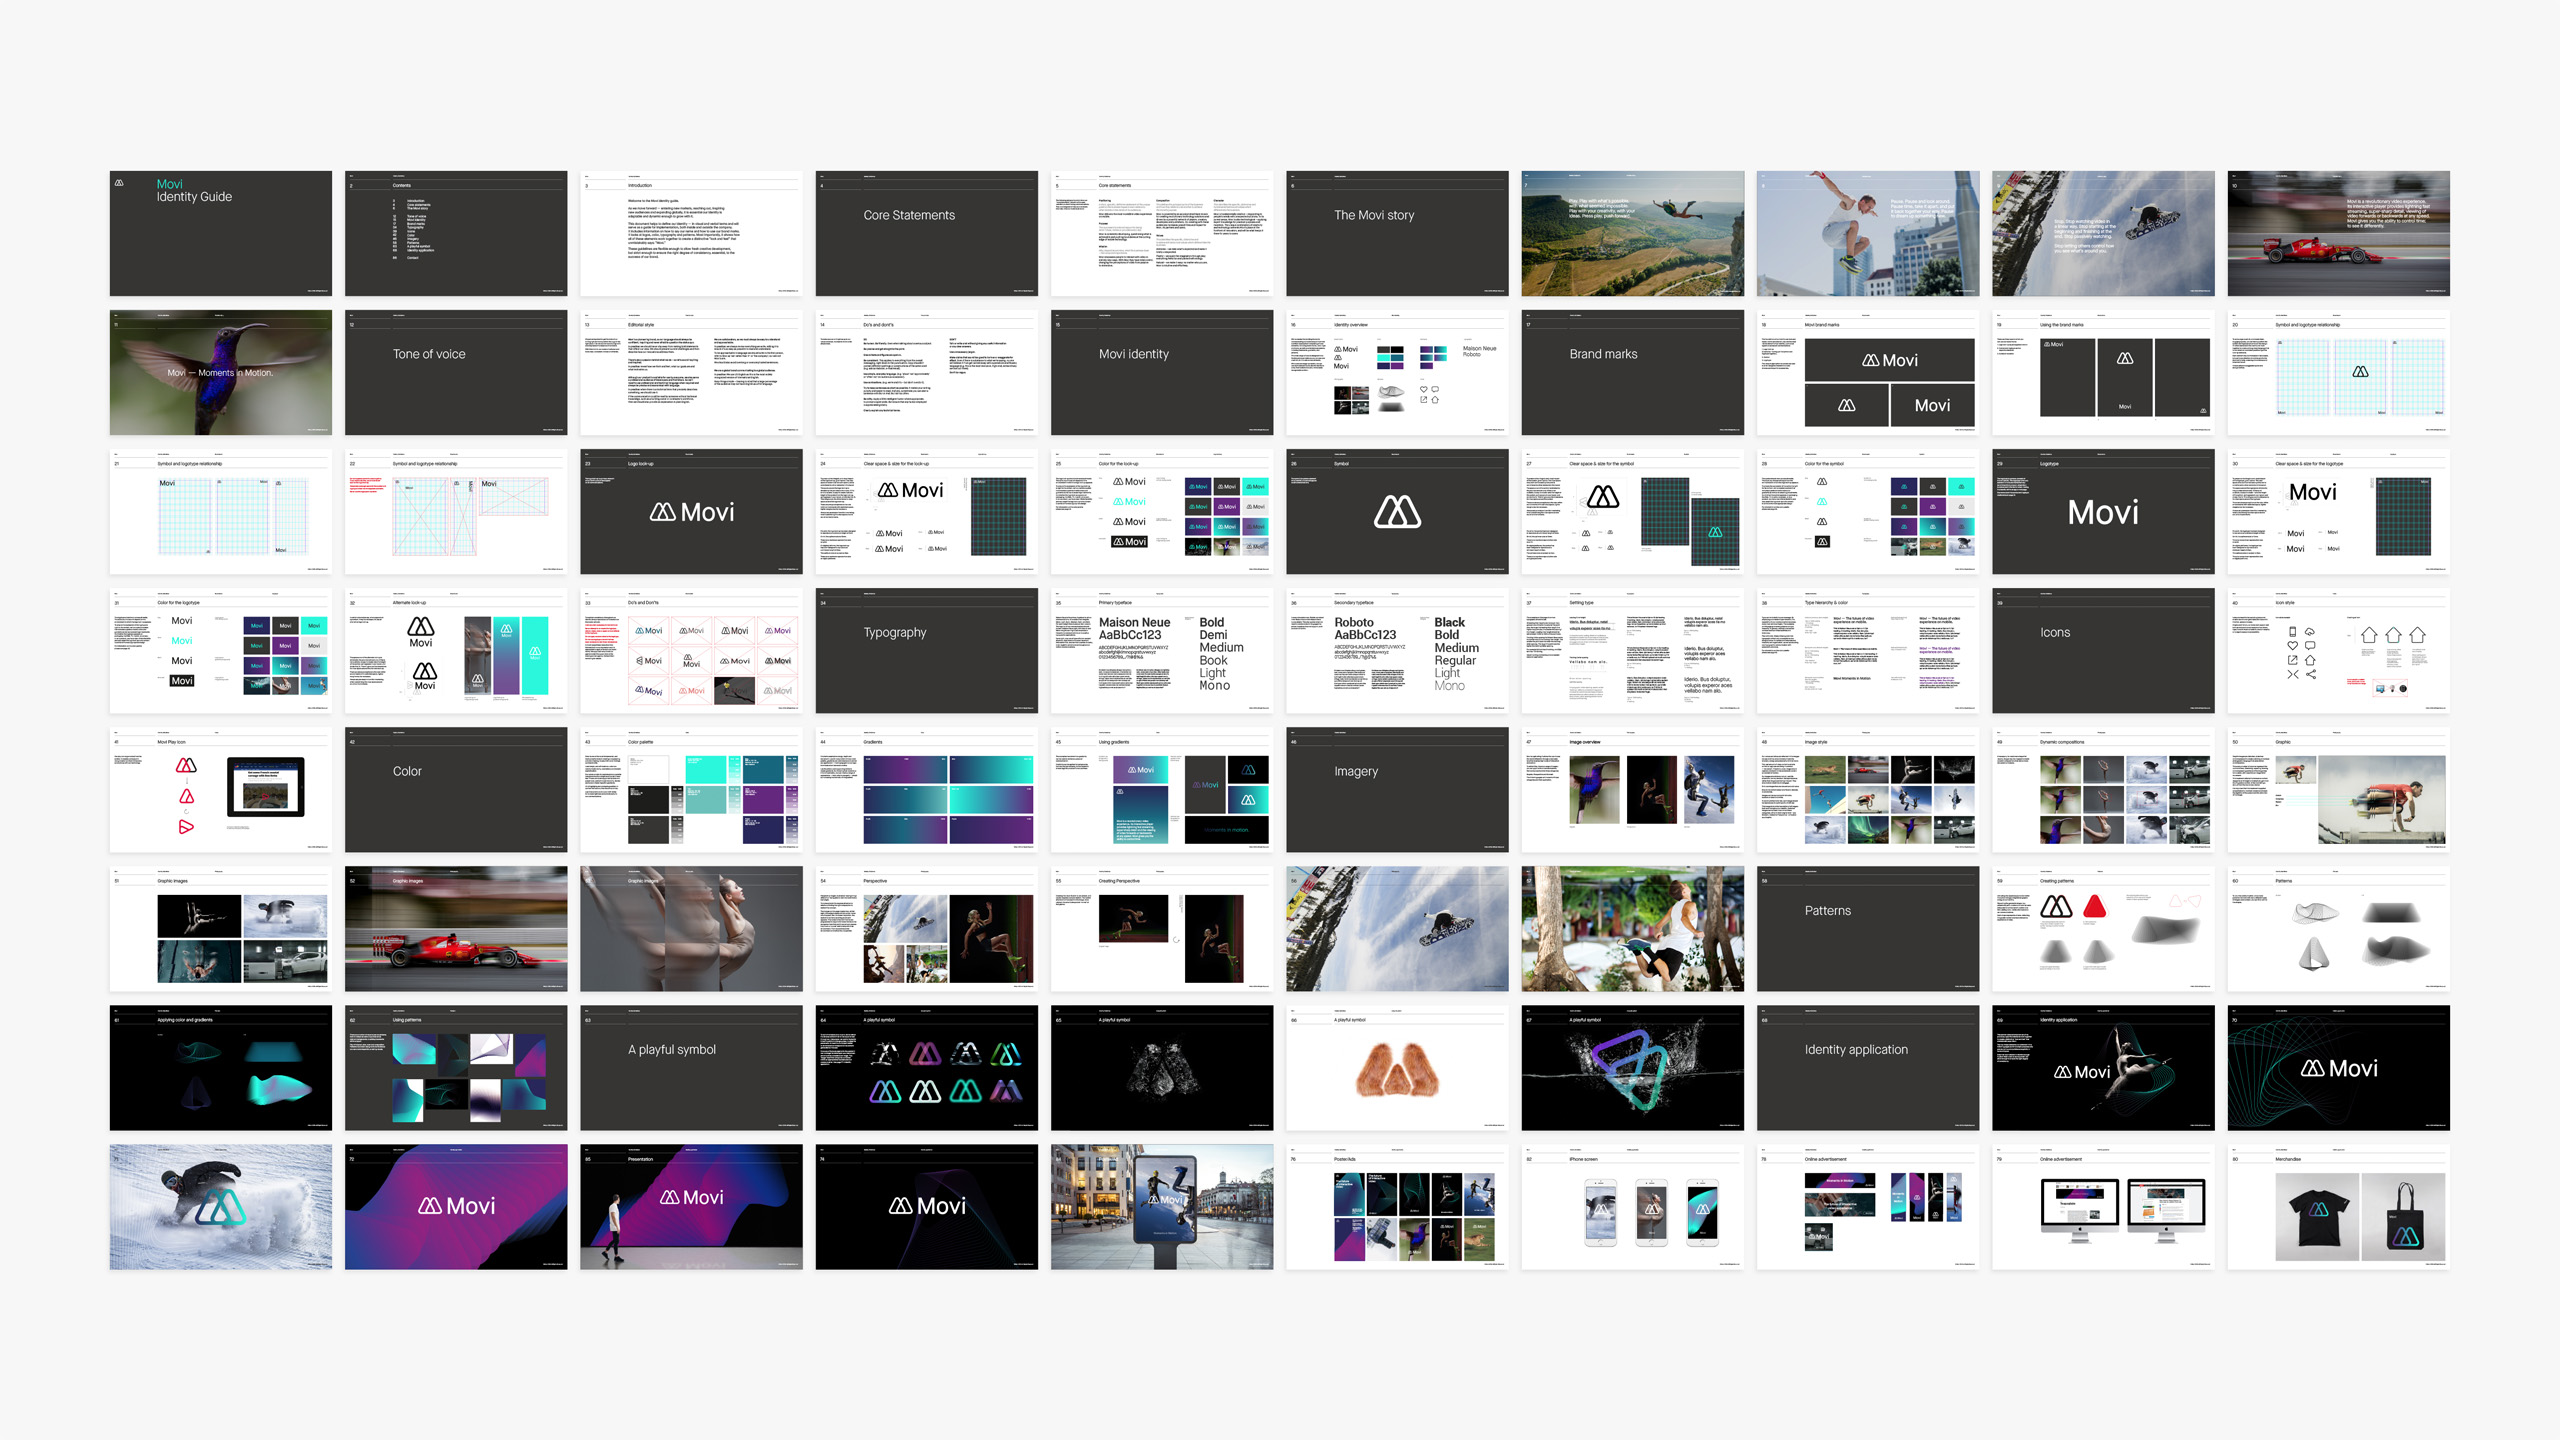
Task: Open the Color palette swatches slide
Action: 691,789
